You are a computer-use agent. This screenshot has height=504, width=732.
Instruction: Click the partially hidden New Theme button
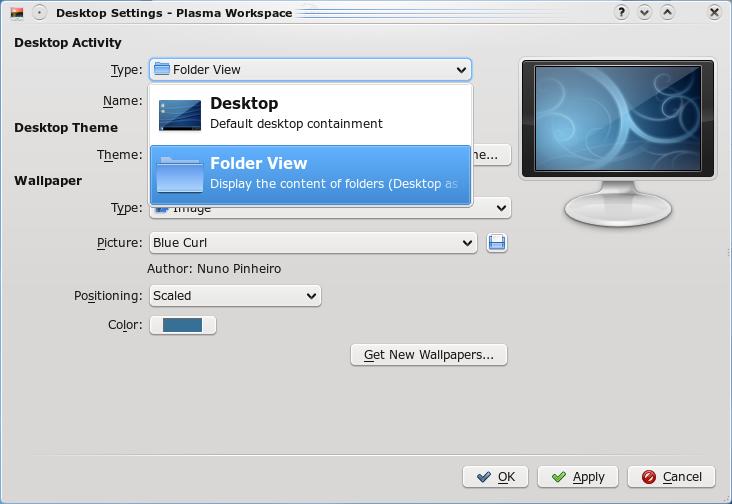pos(491,155)
